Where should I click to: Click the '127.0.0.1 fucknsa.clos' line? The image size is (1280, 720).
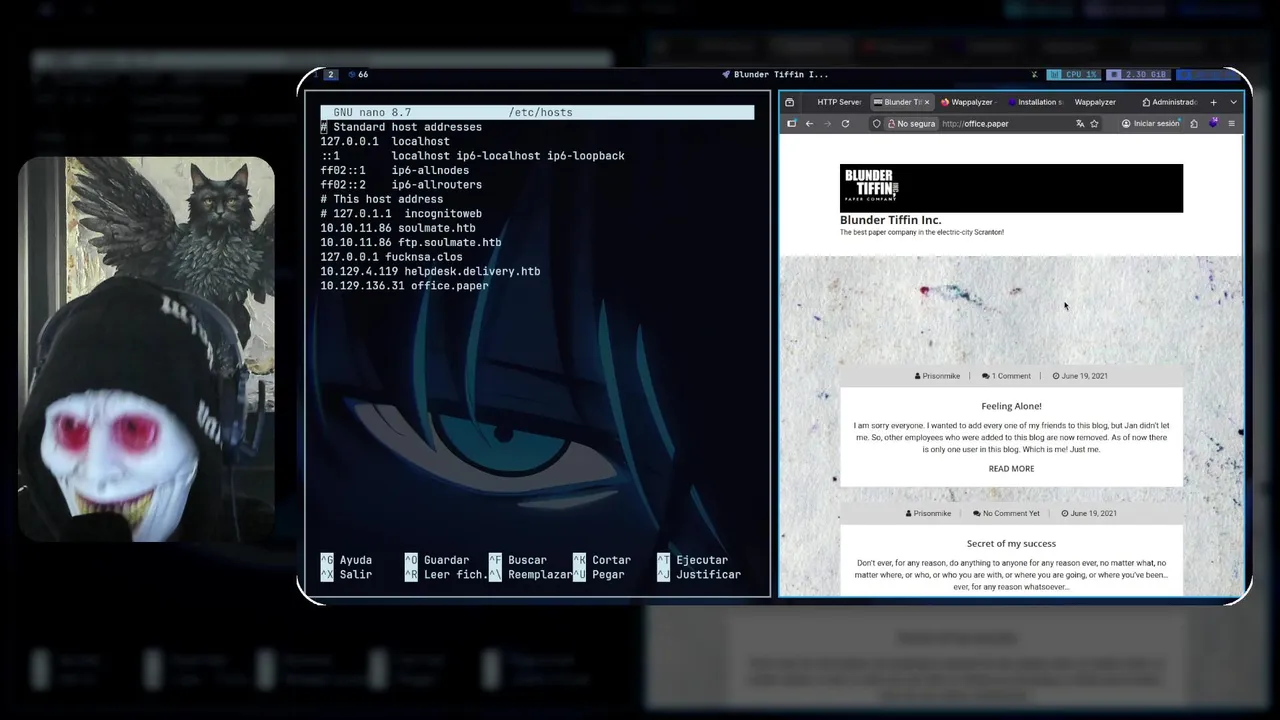[x=391, y=256]
